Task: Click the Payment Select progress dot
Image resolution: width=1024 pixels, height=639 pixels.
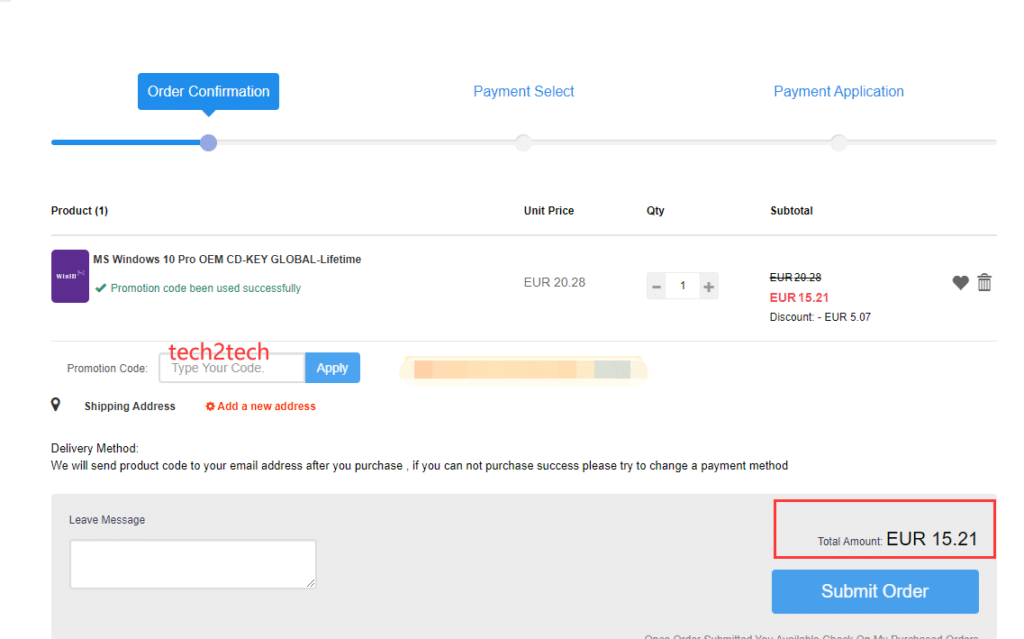Action: (523, 143)
